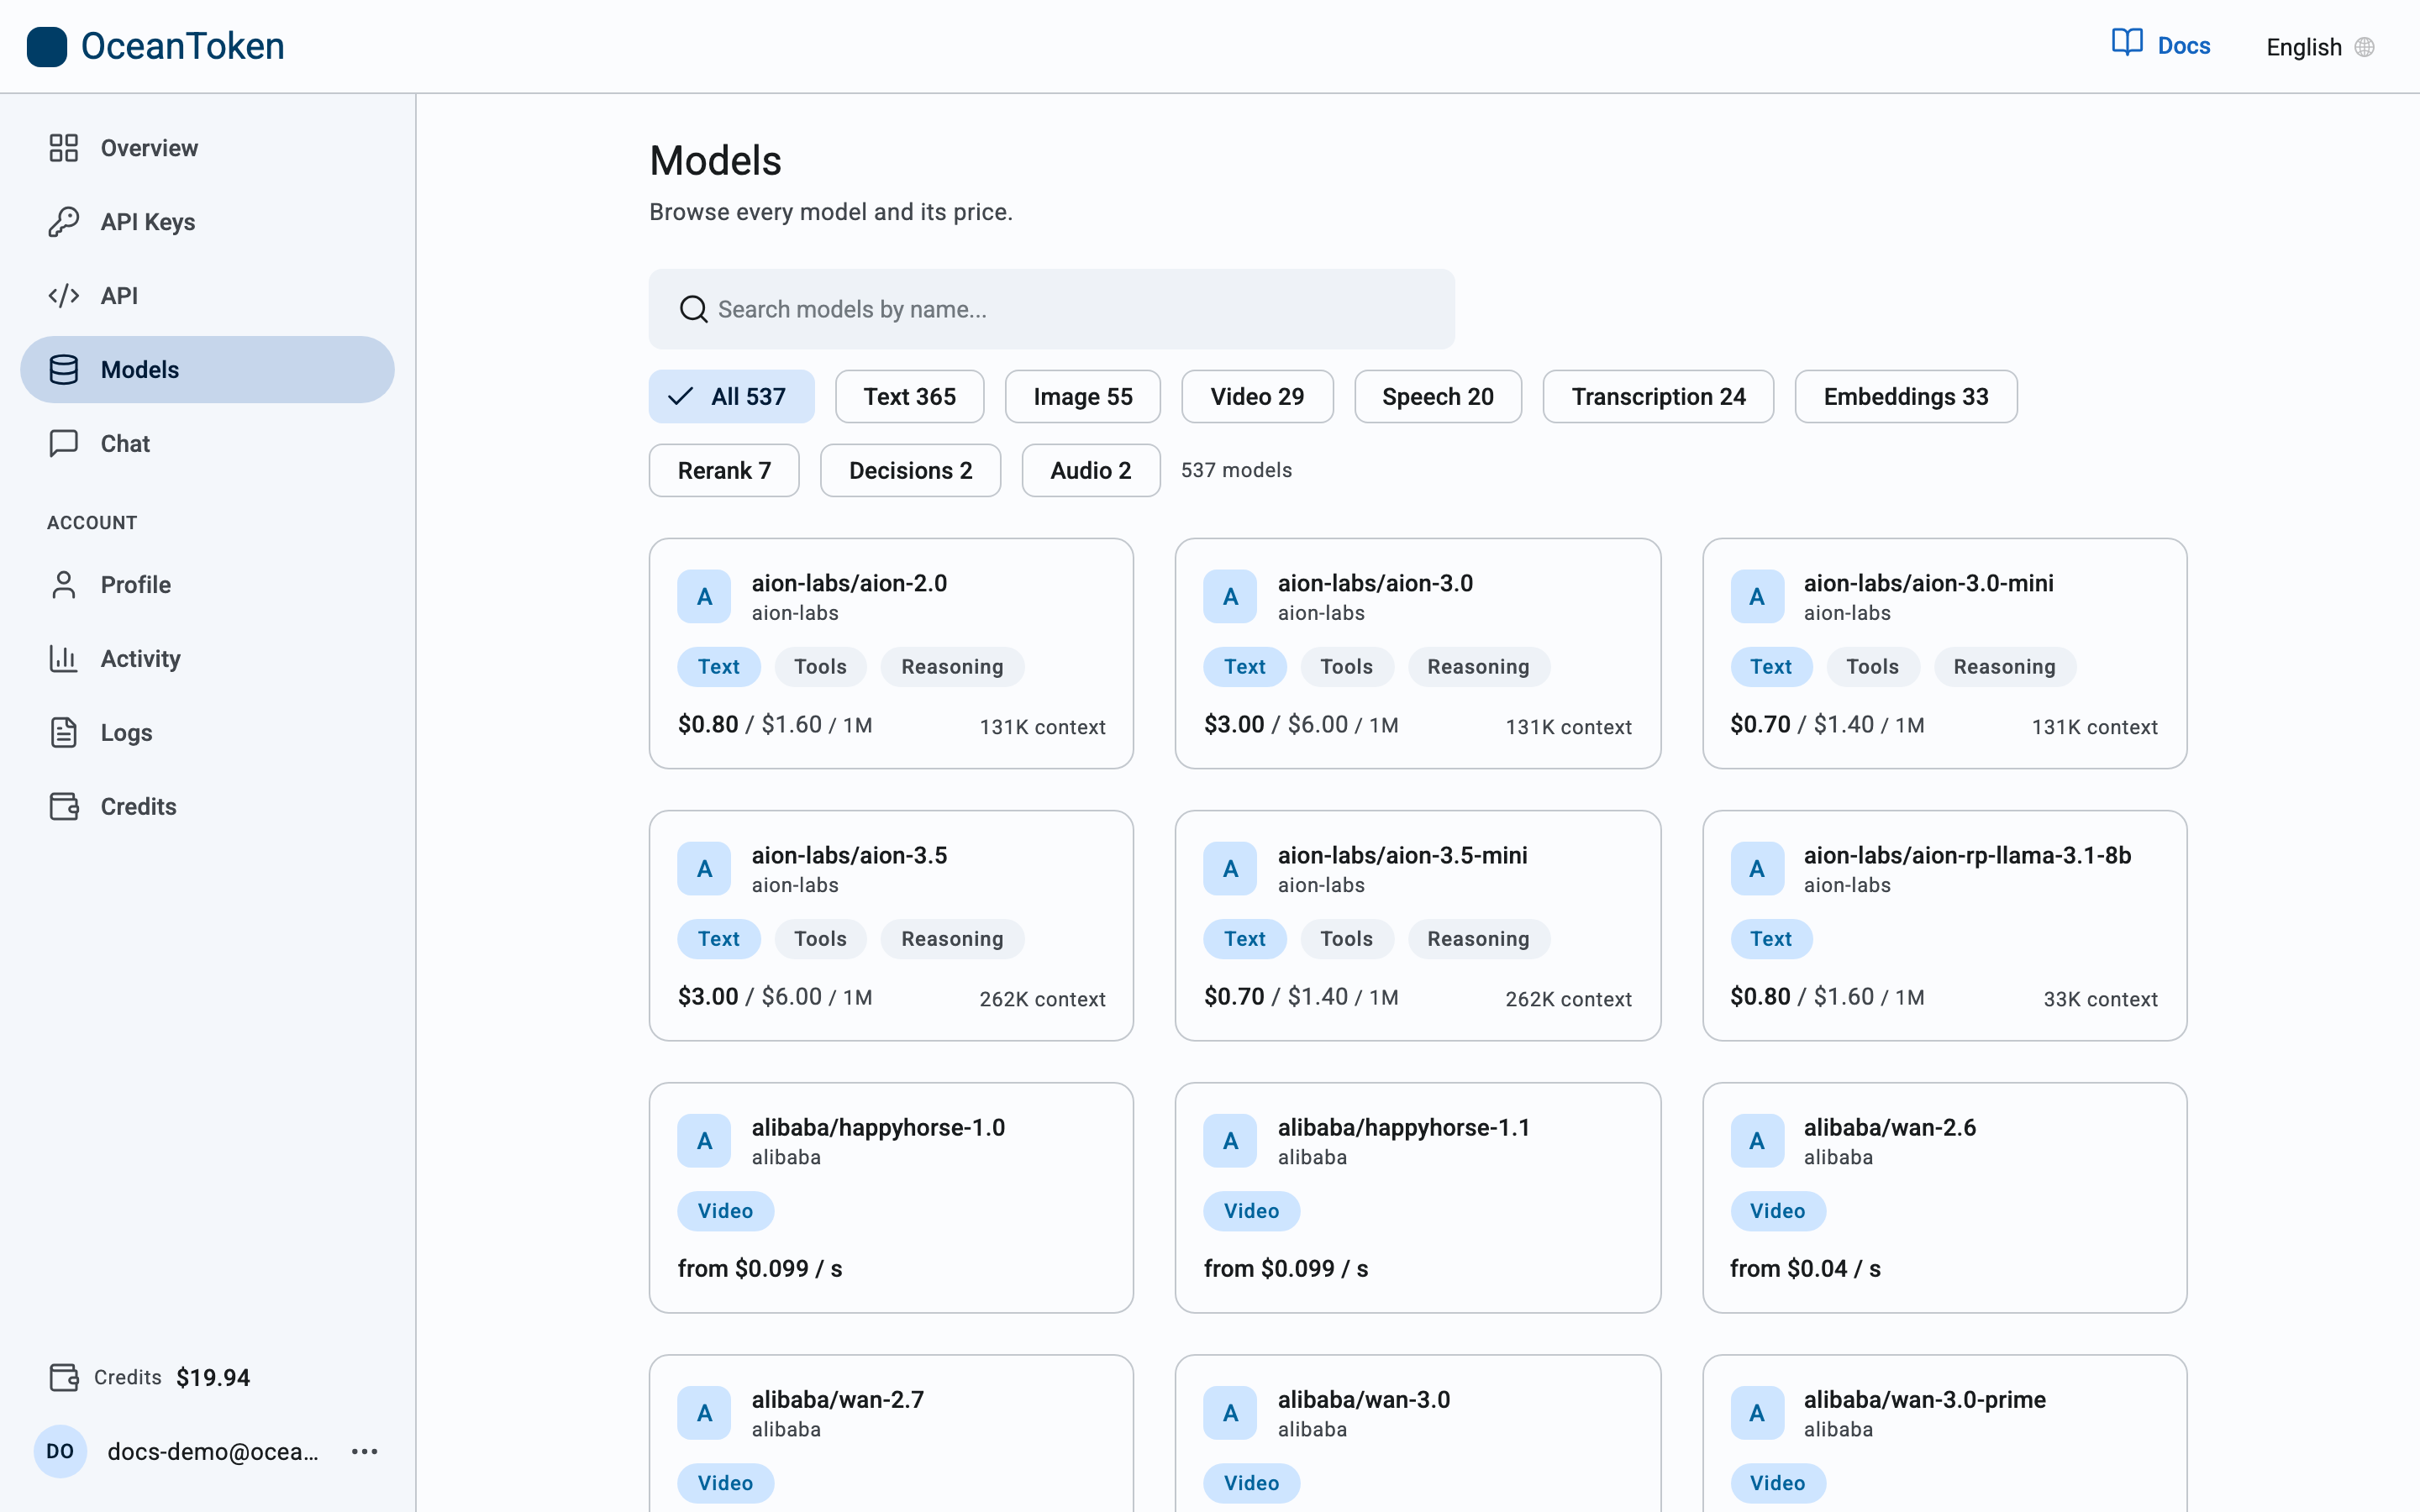Open the account three-dots menu
Screen dimensions: 2420x1512
click(x=365, y=1451)
